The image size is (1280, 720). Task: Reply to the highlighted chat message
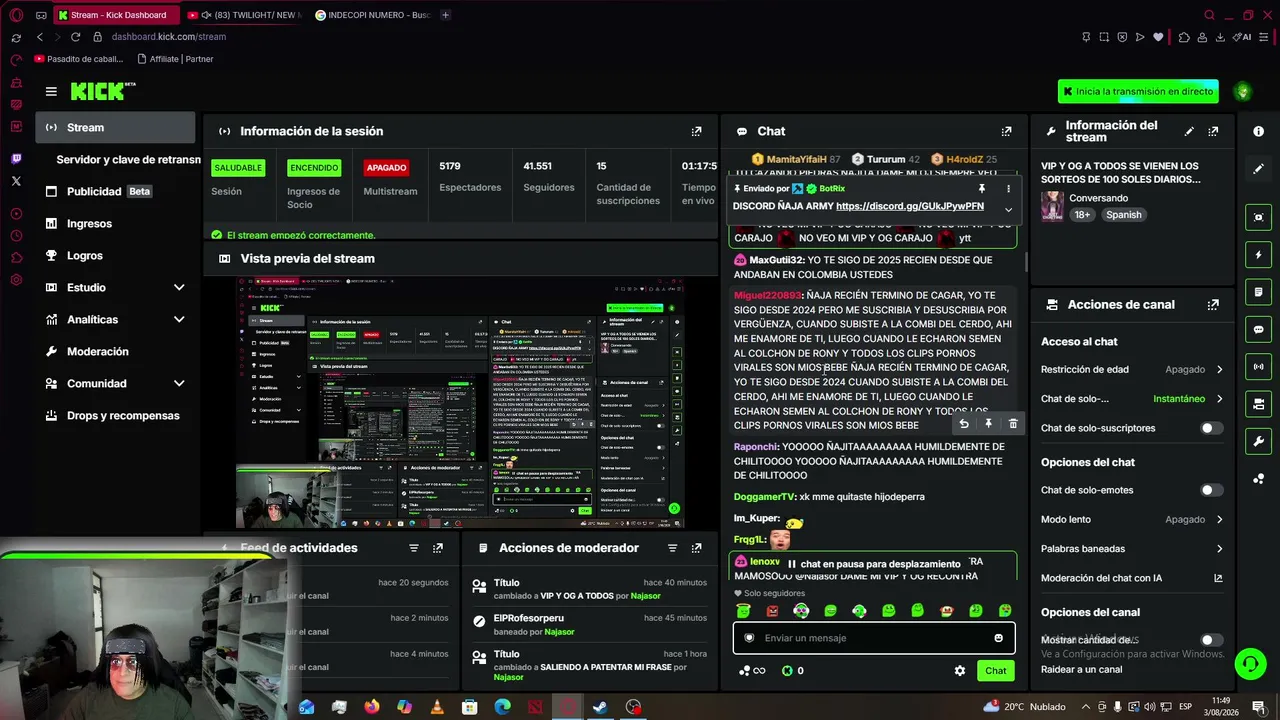coord(964,424)
